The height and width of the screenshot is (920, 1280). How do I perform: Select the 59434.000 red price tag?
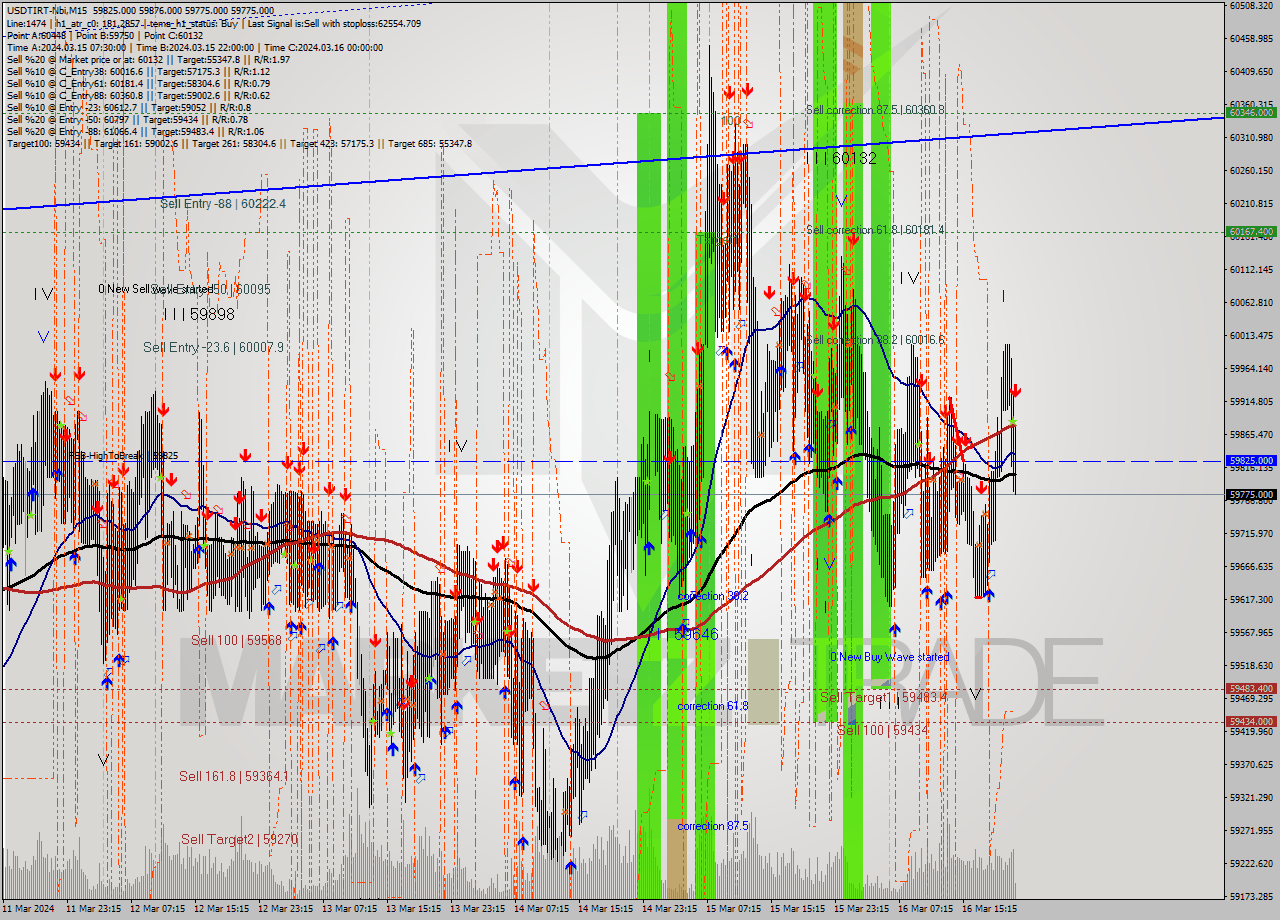1251,722
